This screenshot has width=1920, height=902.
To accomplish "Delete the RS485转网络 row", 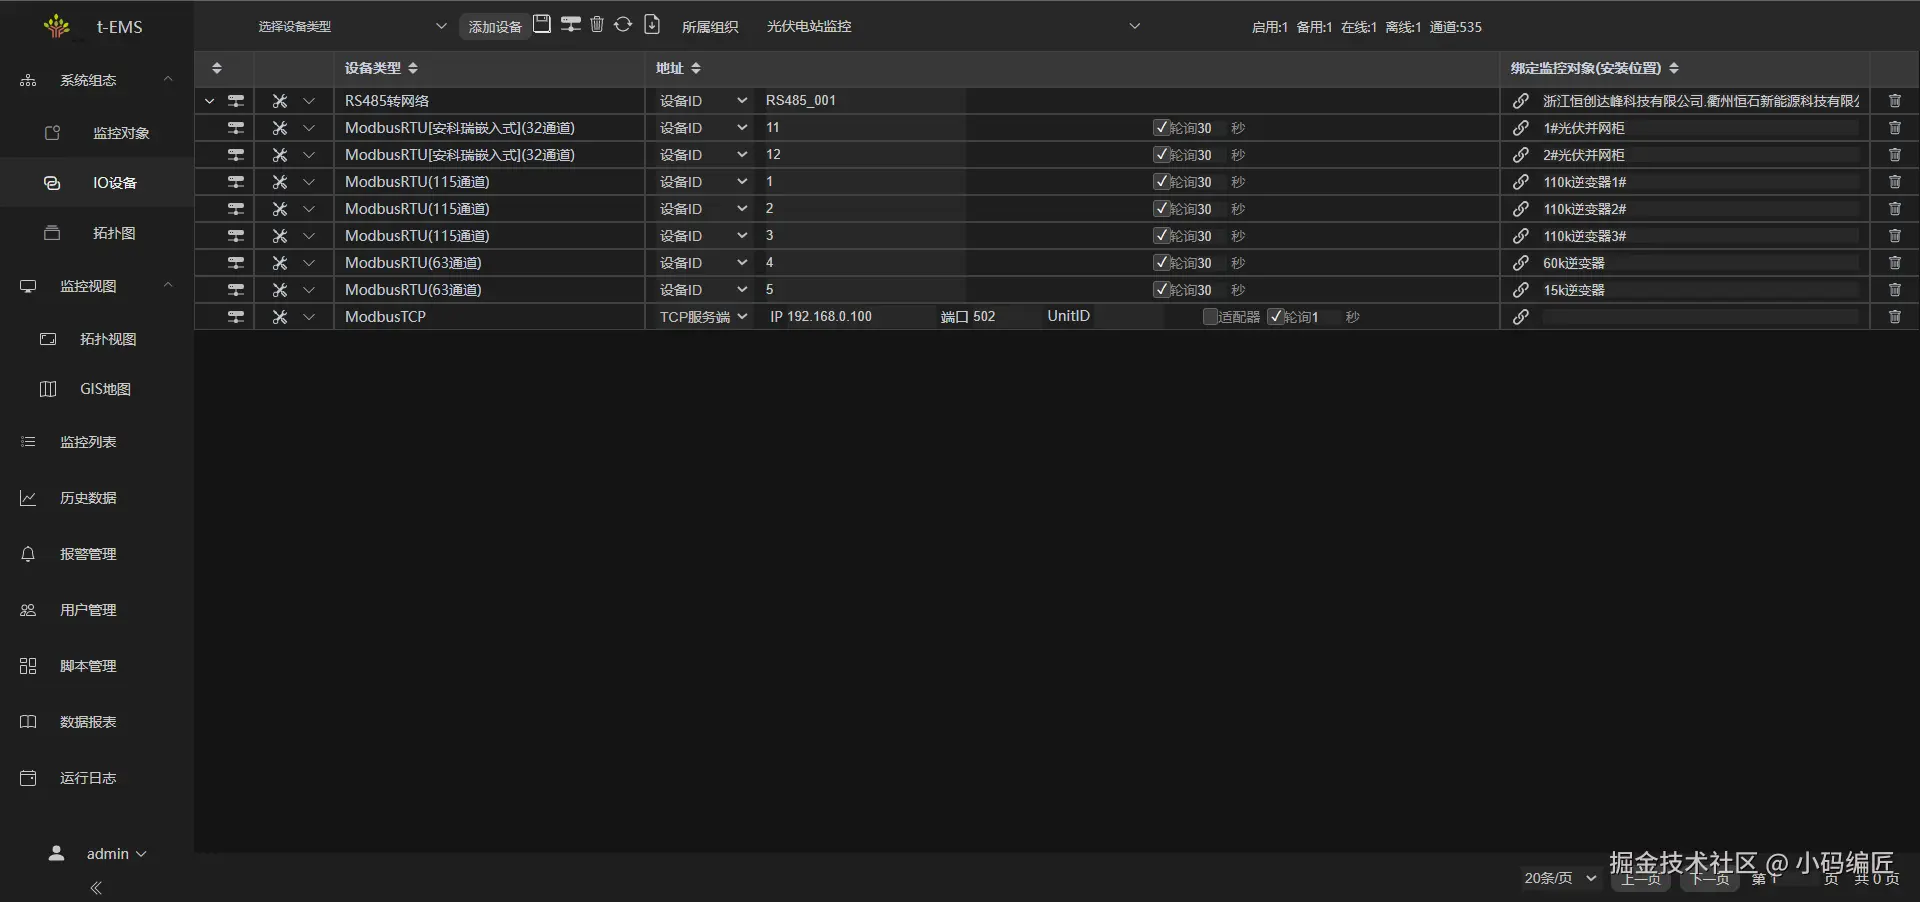I will tap(1894, 101).
